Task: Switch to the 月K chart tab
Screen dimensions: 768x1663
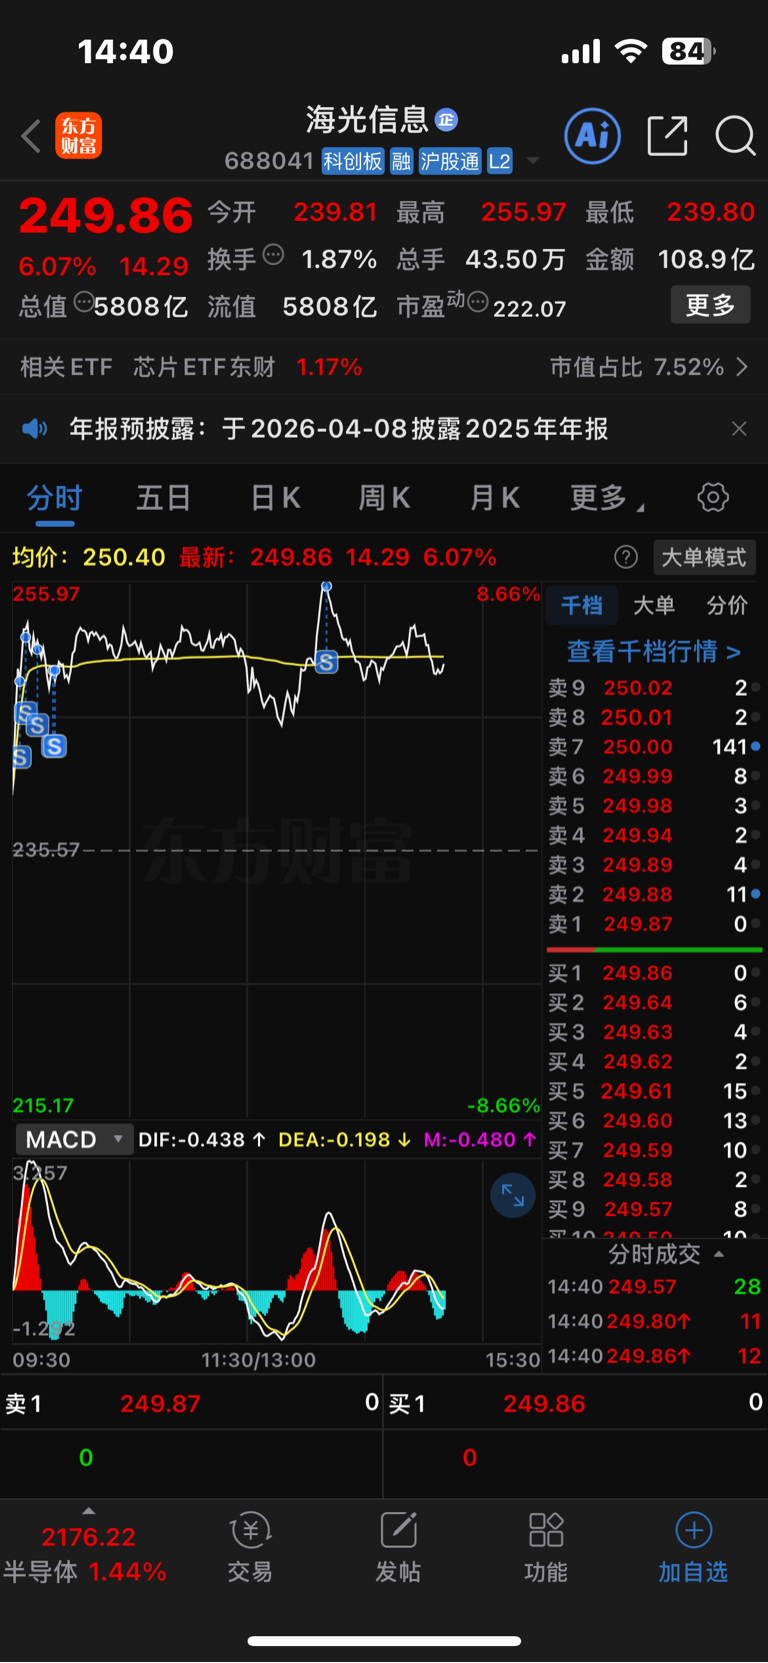Action: click(495, 498)
